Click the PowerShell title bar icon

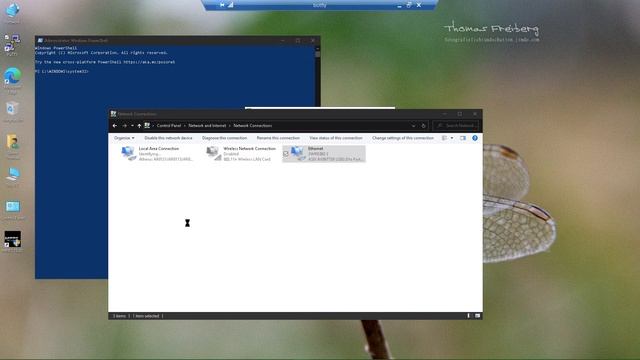pyautogui.click(x=40, y=40)
